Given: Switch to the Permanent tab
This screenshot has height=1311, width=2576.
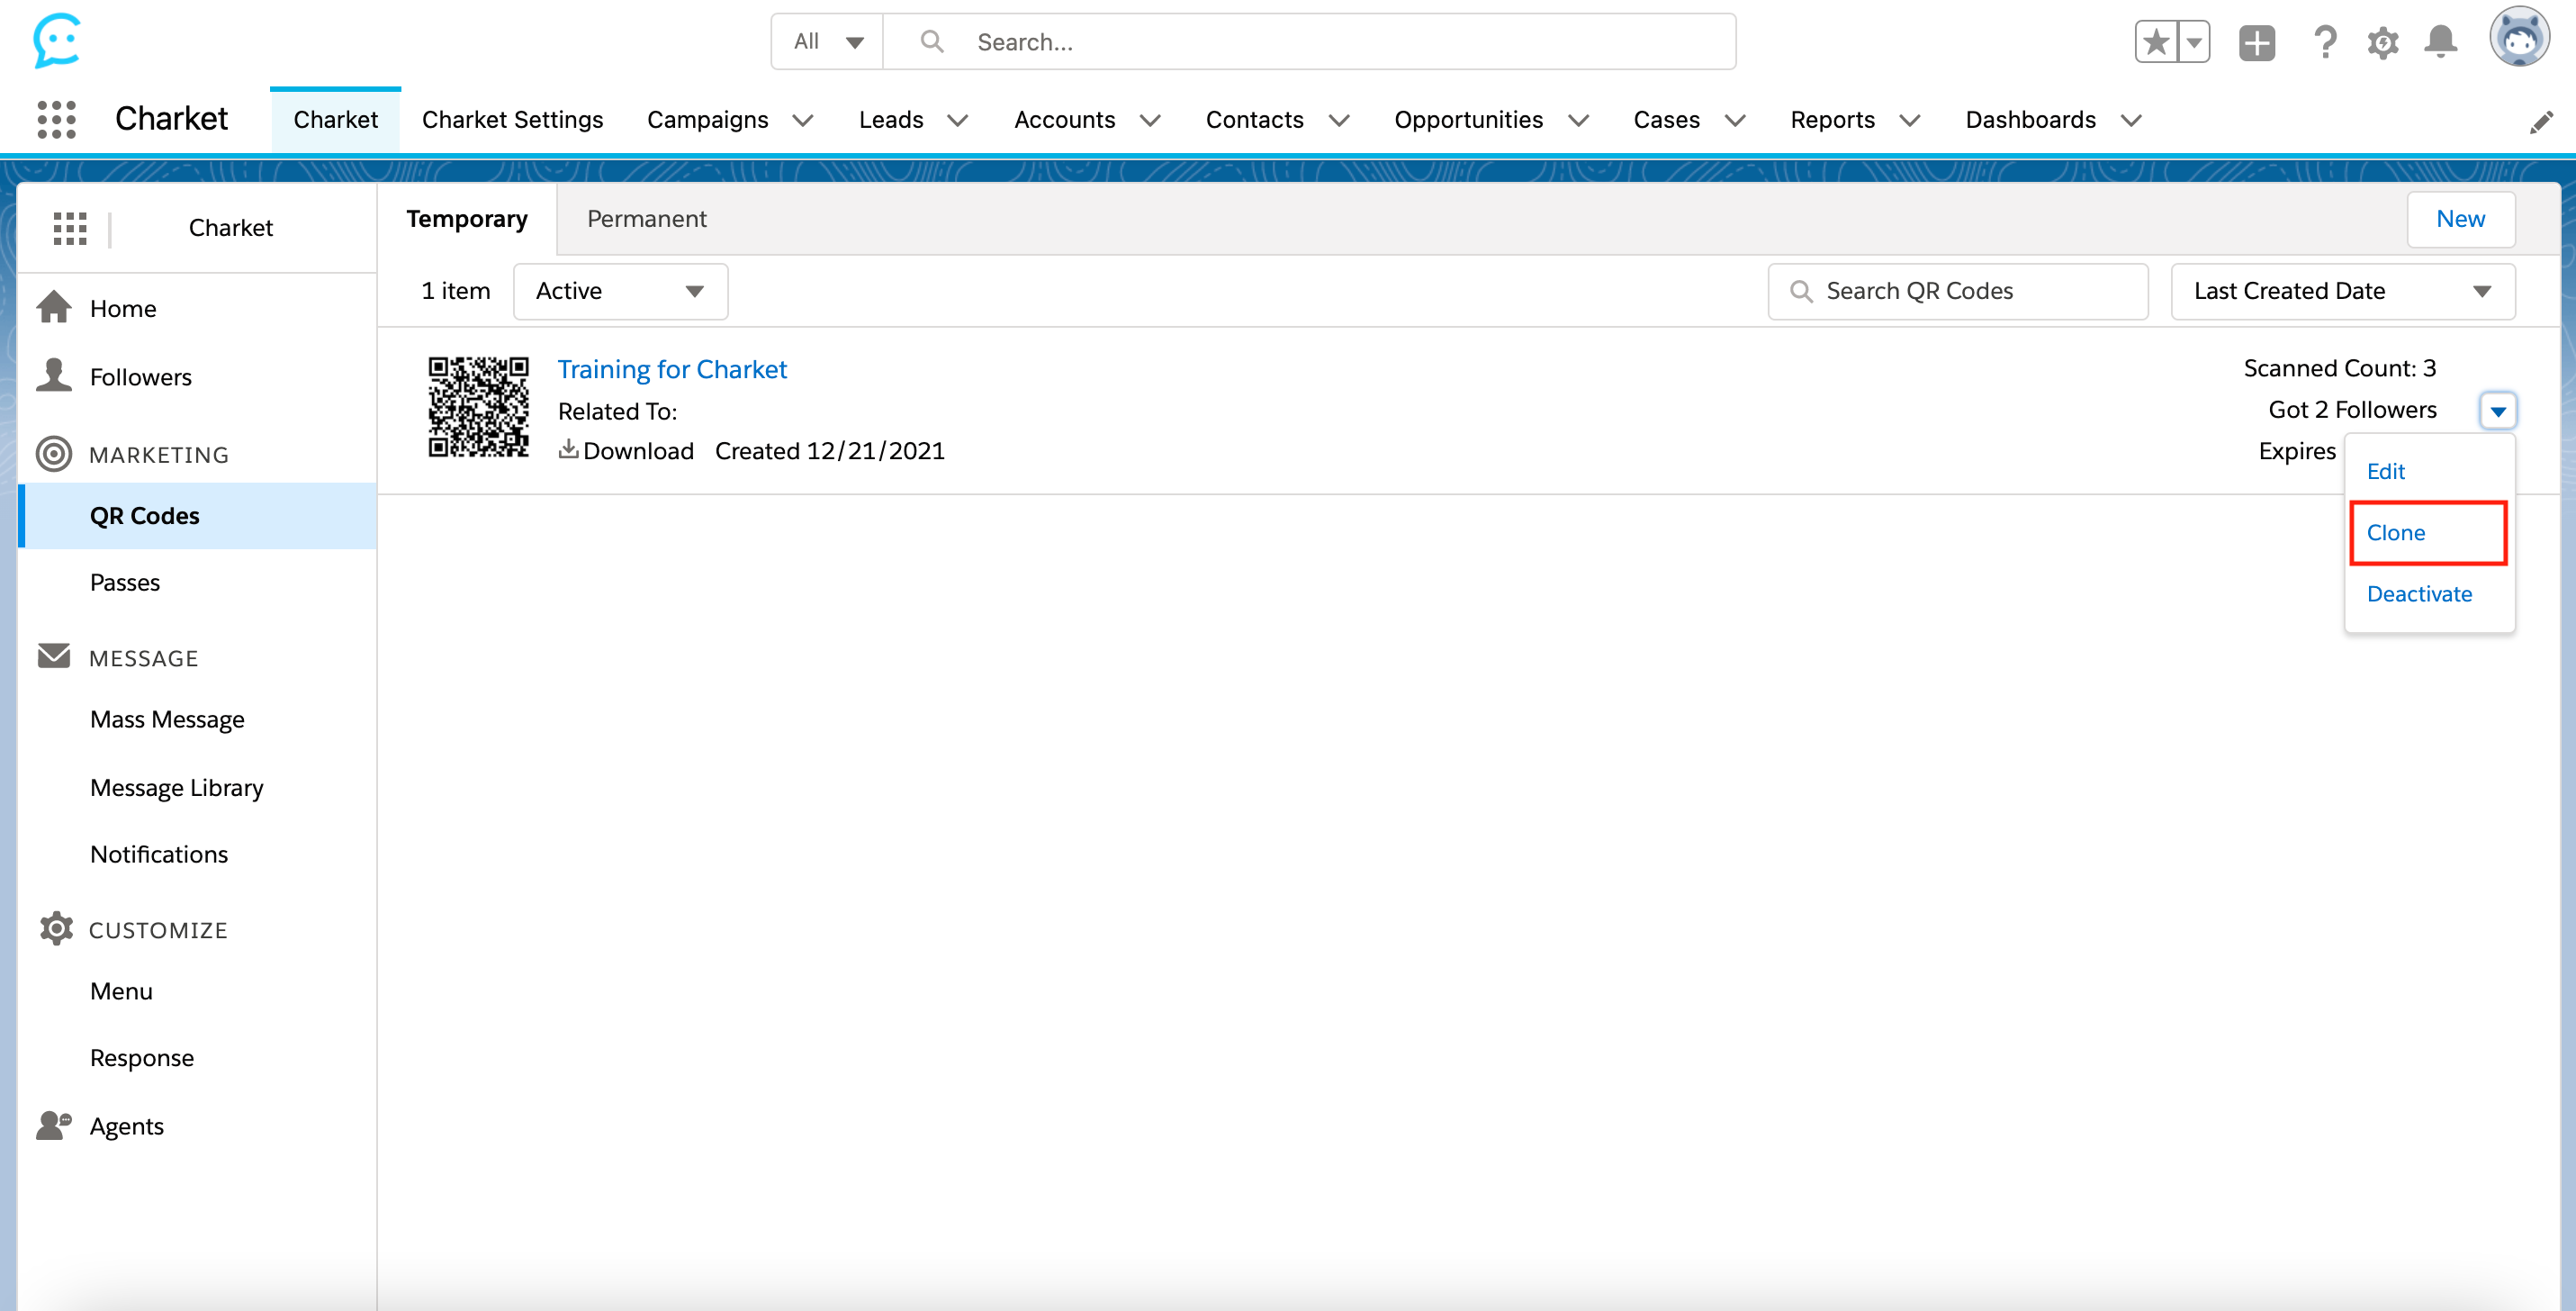Looking at the screenshot, I should point(646,219).
